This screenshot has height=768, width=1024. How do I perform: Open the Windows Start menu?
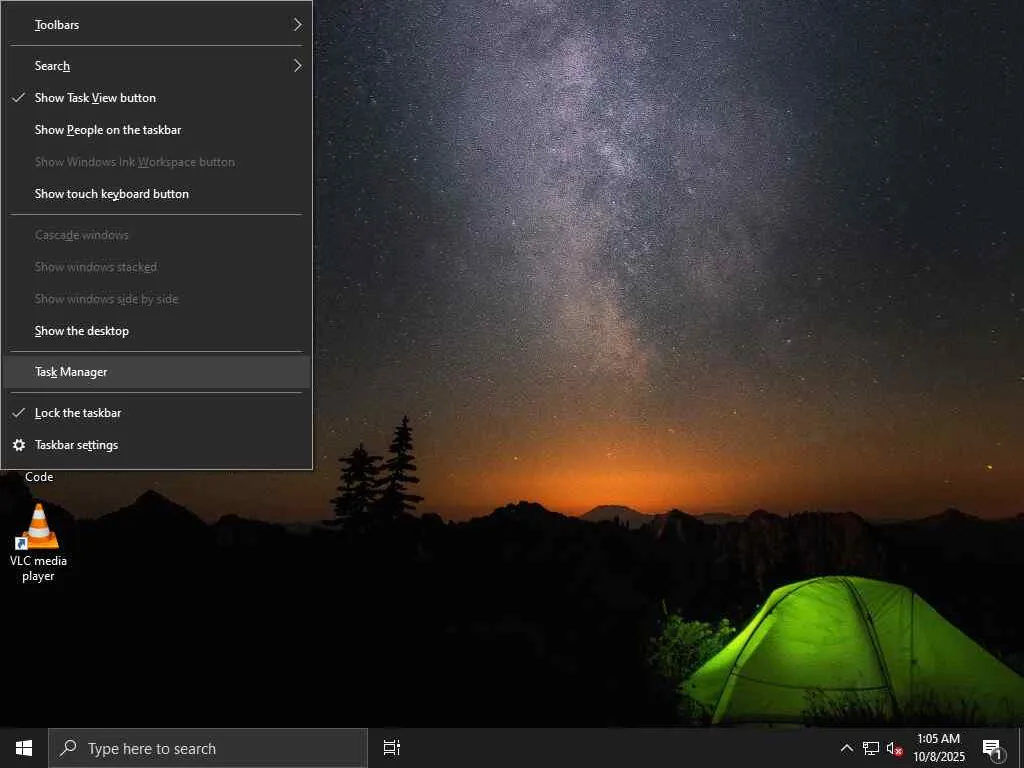(x=24, y=748)
